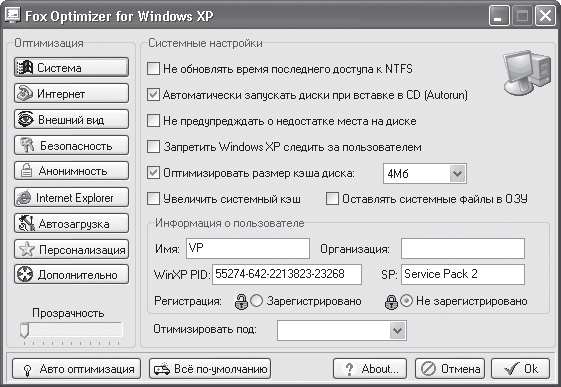The height and width of the screenshot is (387, 561).
Task: Uncheck automatic CD Autorun option
Action: (x=153, y=95)
